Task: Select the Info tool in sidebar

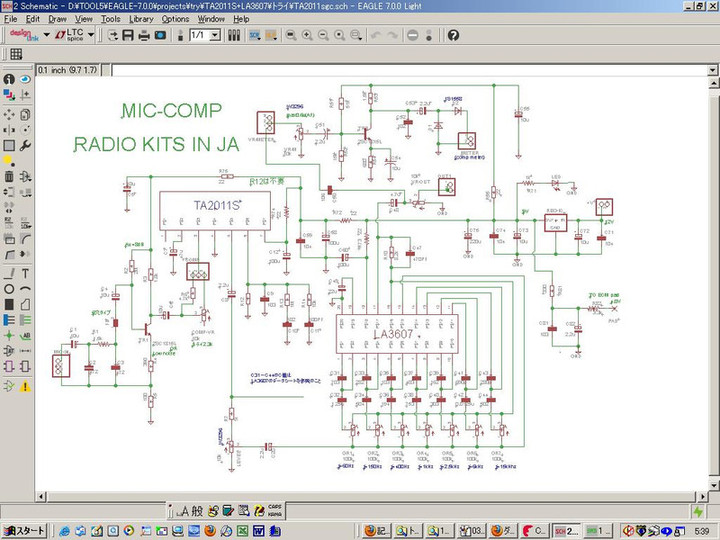Action: click(9, 79)
